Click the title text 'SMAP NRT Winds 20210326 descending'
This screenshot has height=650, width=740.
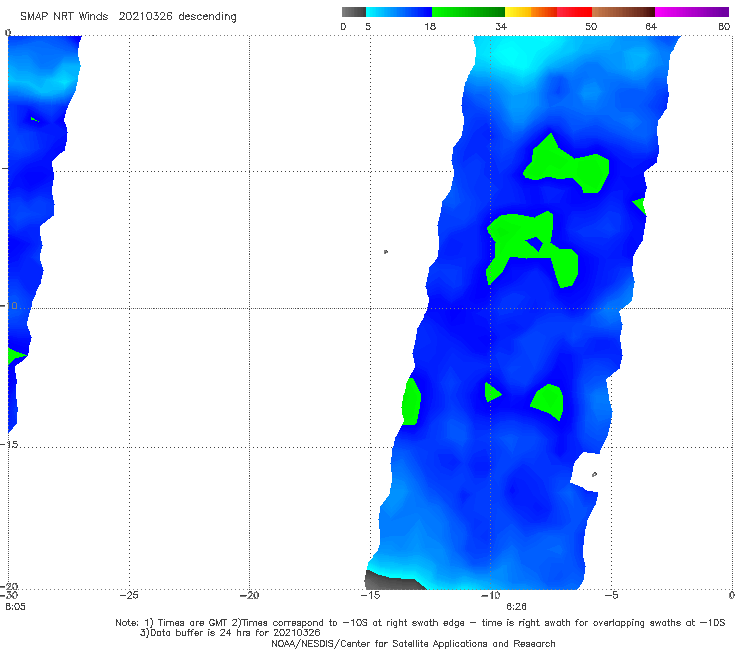tap(128, 17)
